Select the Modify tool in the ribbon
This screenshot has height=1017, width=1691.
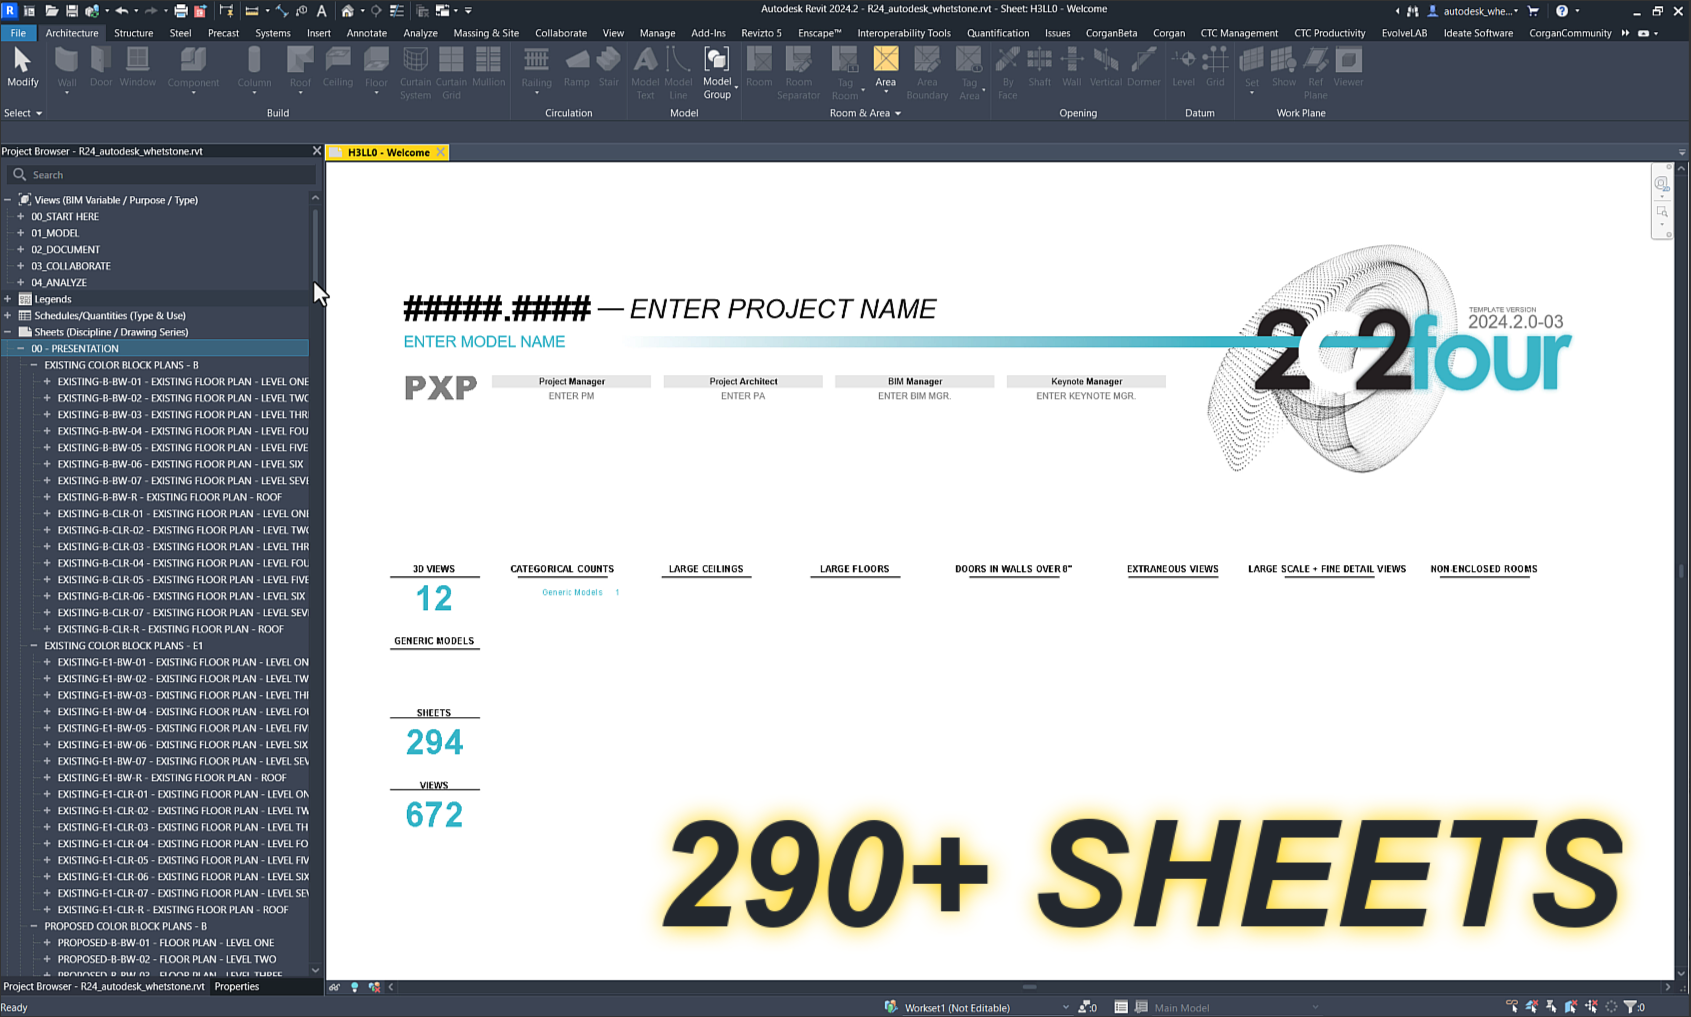[22, 68]
